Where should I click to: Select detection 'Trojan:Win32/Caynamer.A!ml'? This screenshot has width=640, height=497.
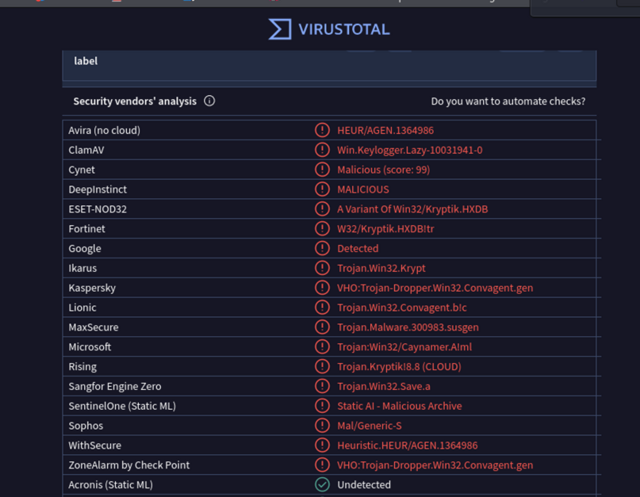pyautogui.click(x=404, y=347)
